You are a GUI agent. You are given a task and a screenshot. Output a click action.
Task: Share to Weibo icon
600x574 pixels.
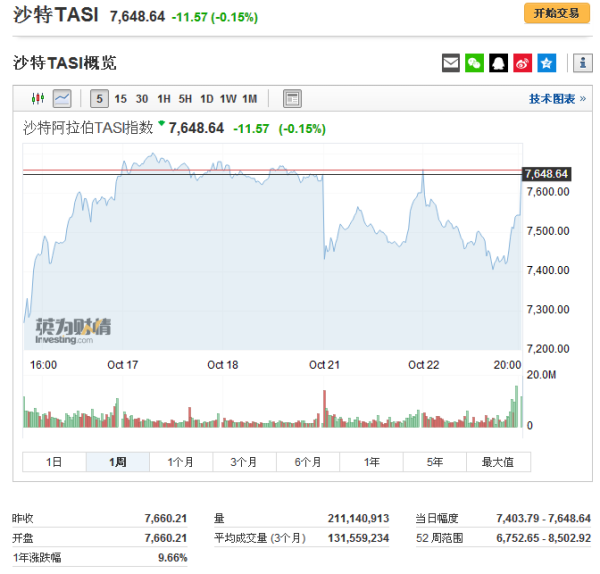coord(522,63)
